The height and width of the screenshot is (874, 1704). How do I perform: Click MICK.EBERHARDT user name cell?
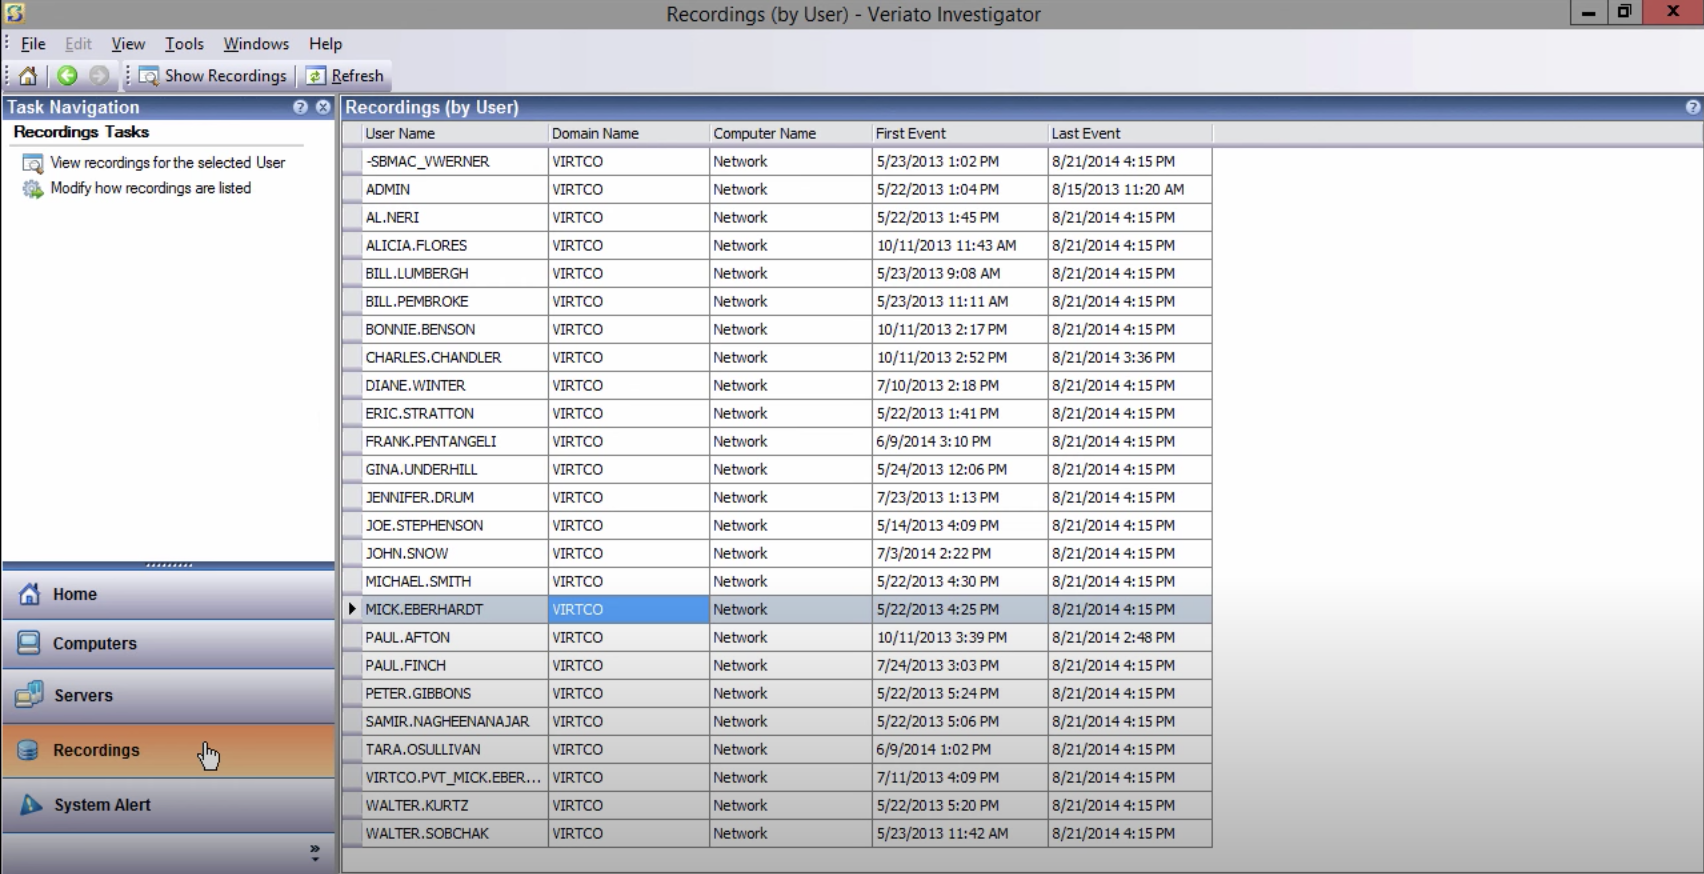455,609
